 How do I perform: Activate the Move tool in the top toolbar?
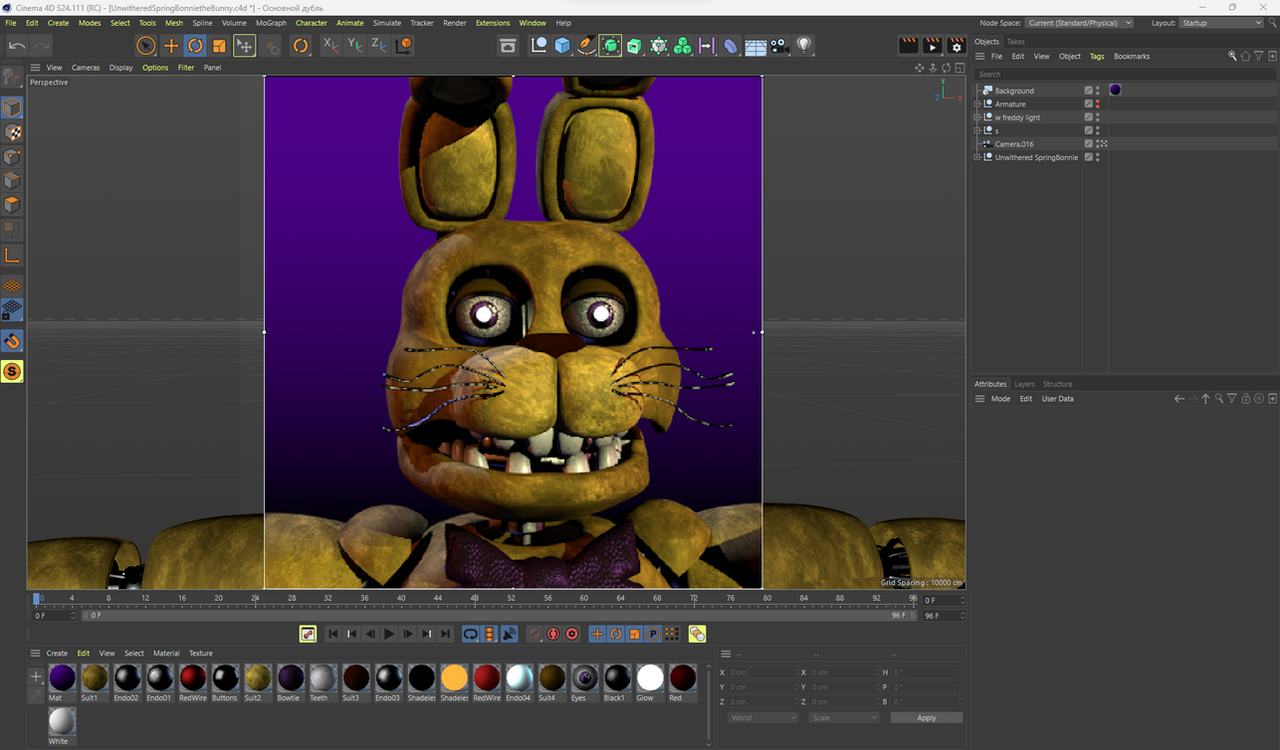171,45
